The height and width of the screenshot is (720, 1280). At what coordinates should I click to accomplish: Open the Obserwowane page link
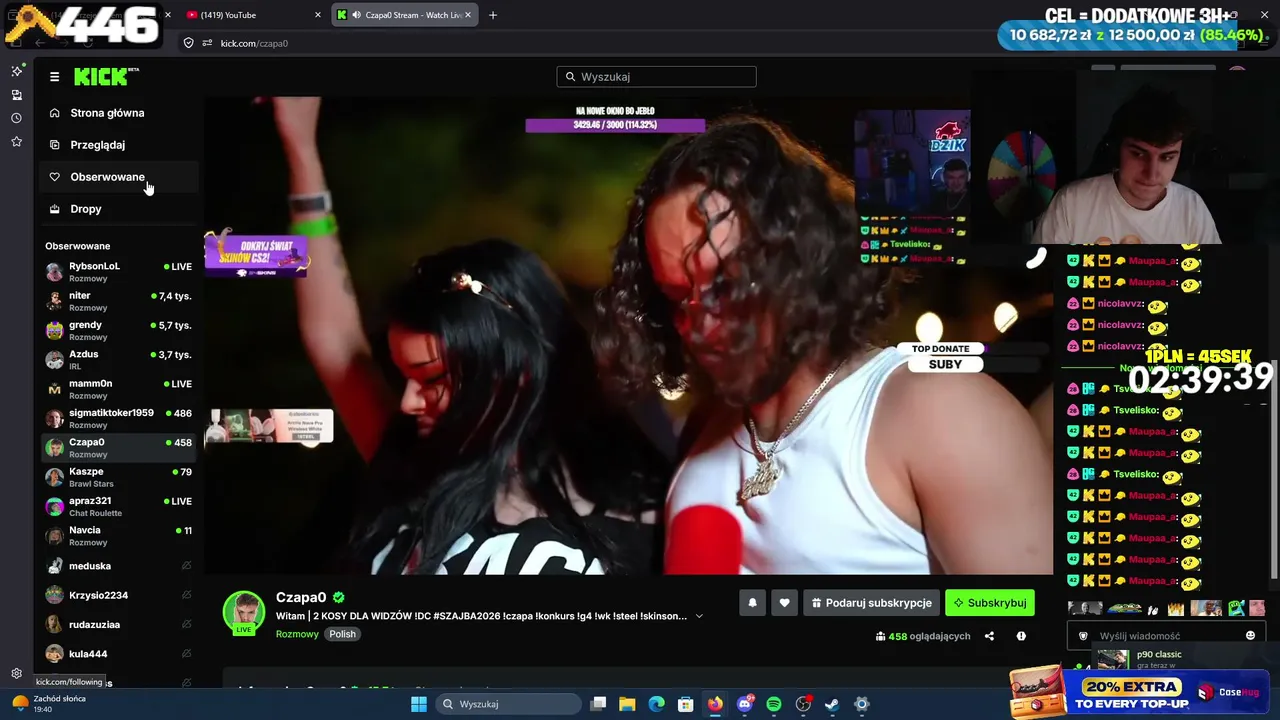[107, 177]
